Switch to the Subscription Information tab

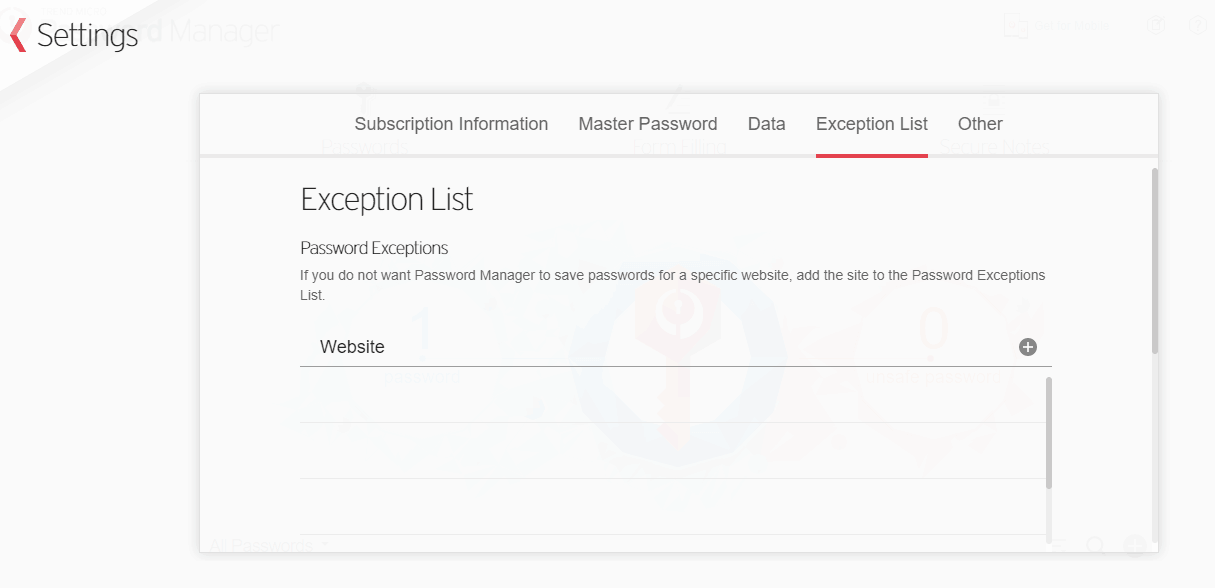pos(451,124)
